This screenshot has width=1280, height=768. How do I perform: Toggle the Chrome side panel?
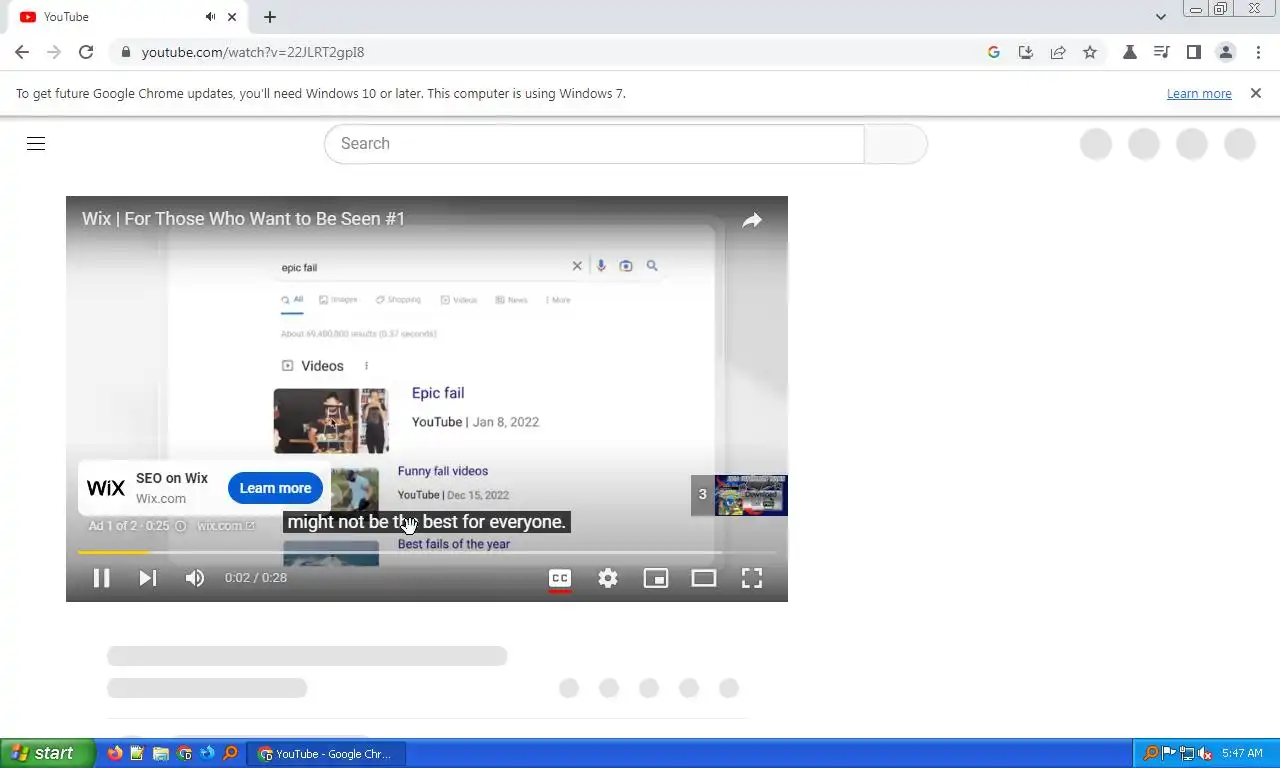pyautogui.click(x=1193, y=52)
